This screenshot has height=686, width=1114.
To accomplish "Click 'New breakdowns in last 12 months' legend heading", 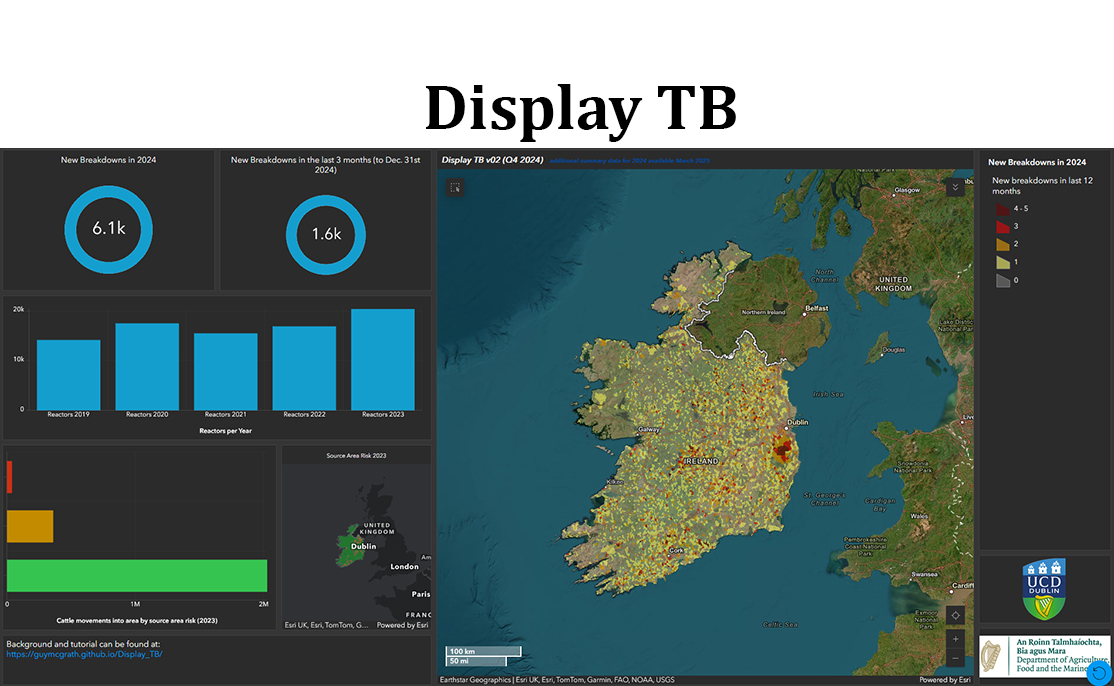I will (1042, 186).
